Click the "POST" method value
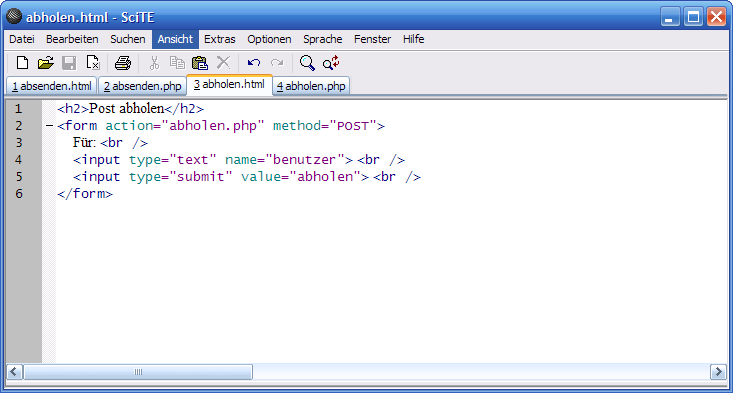Viewport: 733px width, 393px height. 353,126
